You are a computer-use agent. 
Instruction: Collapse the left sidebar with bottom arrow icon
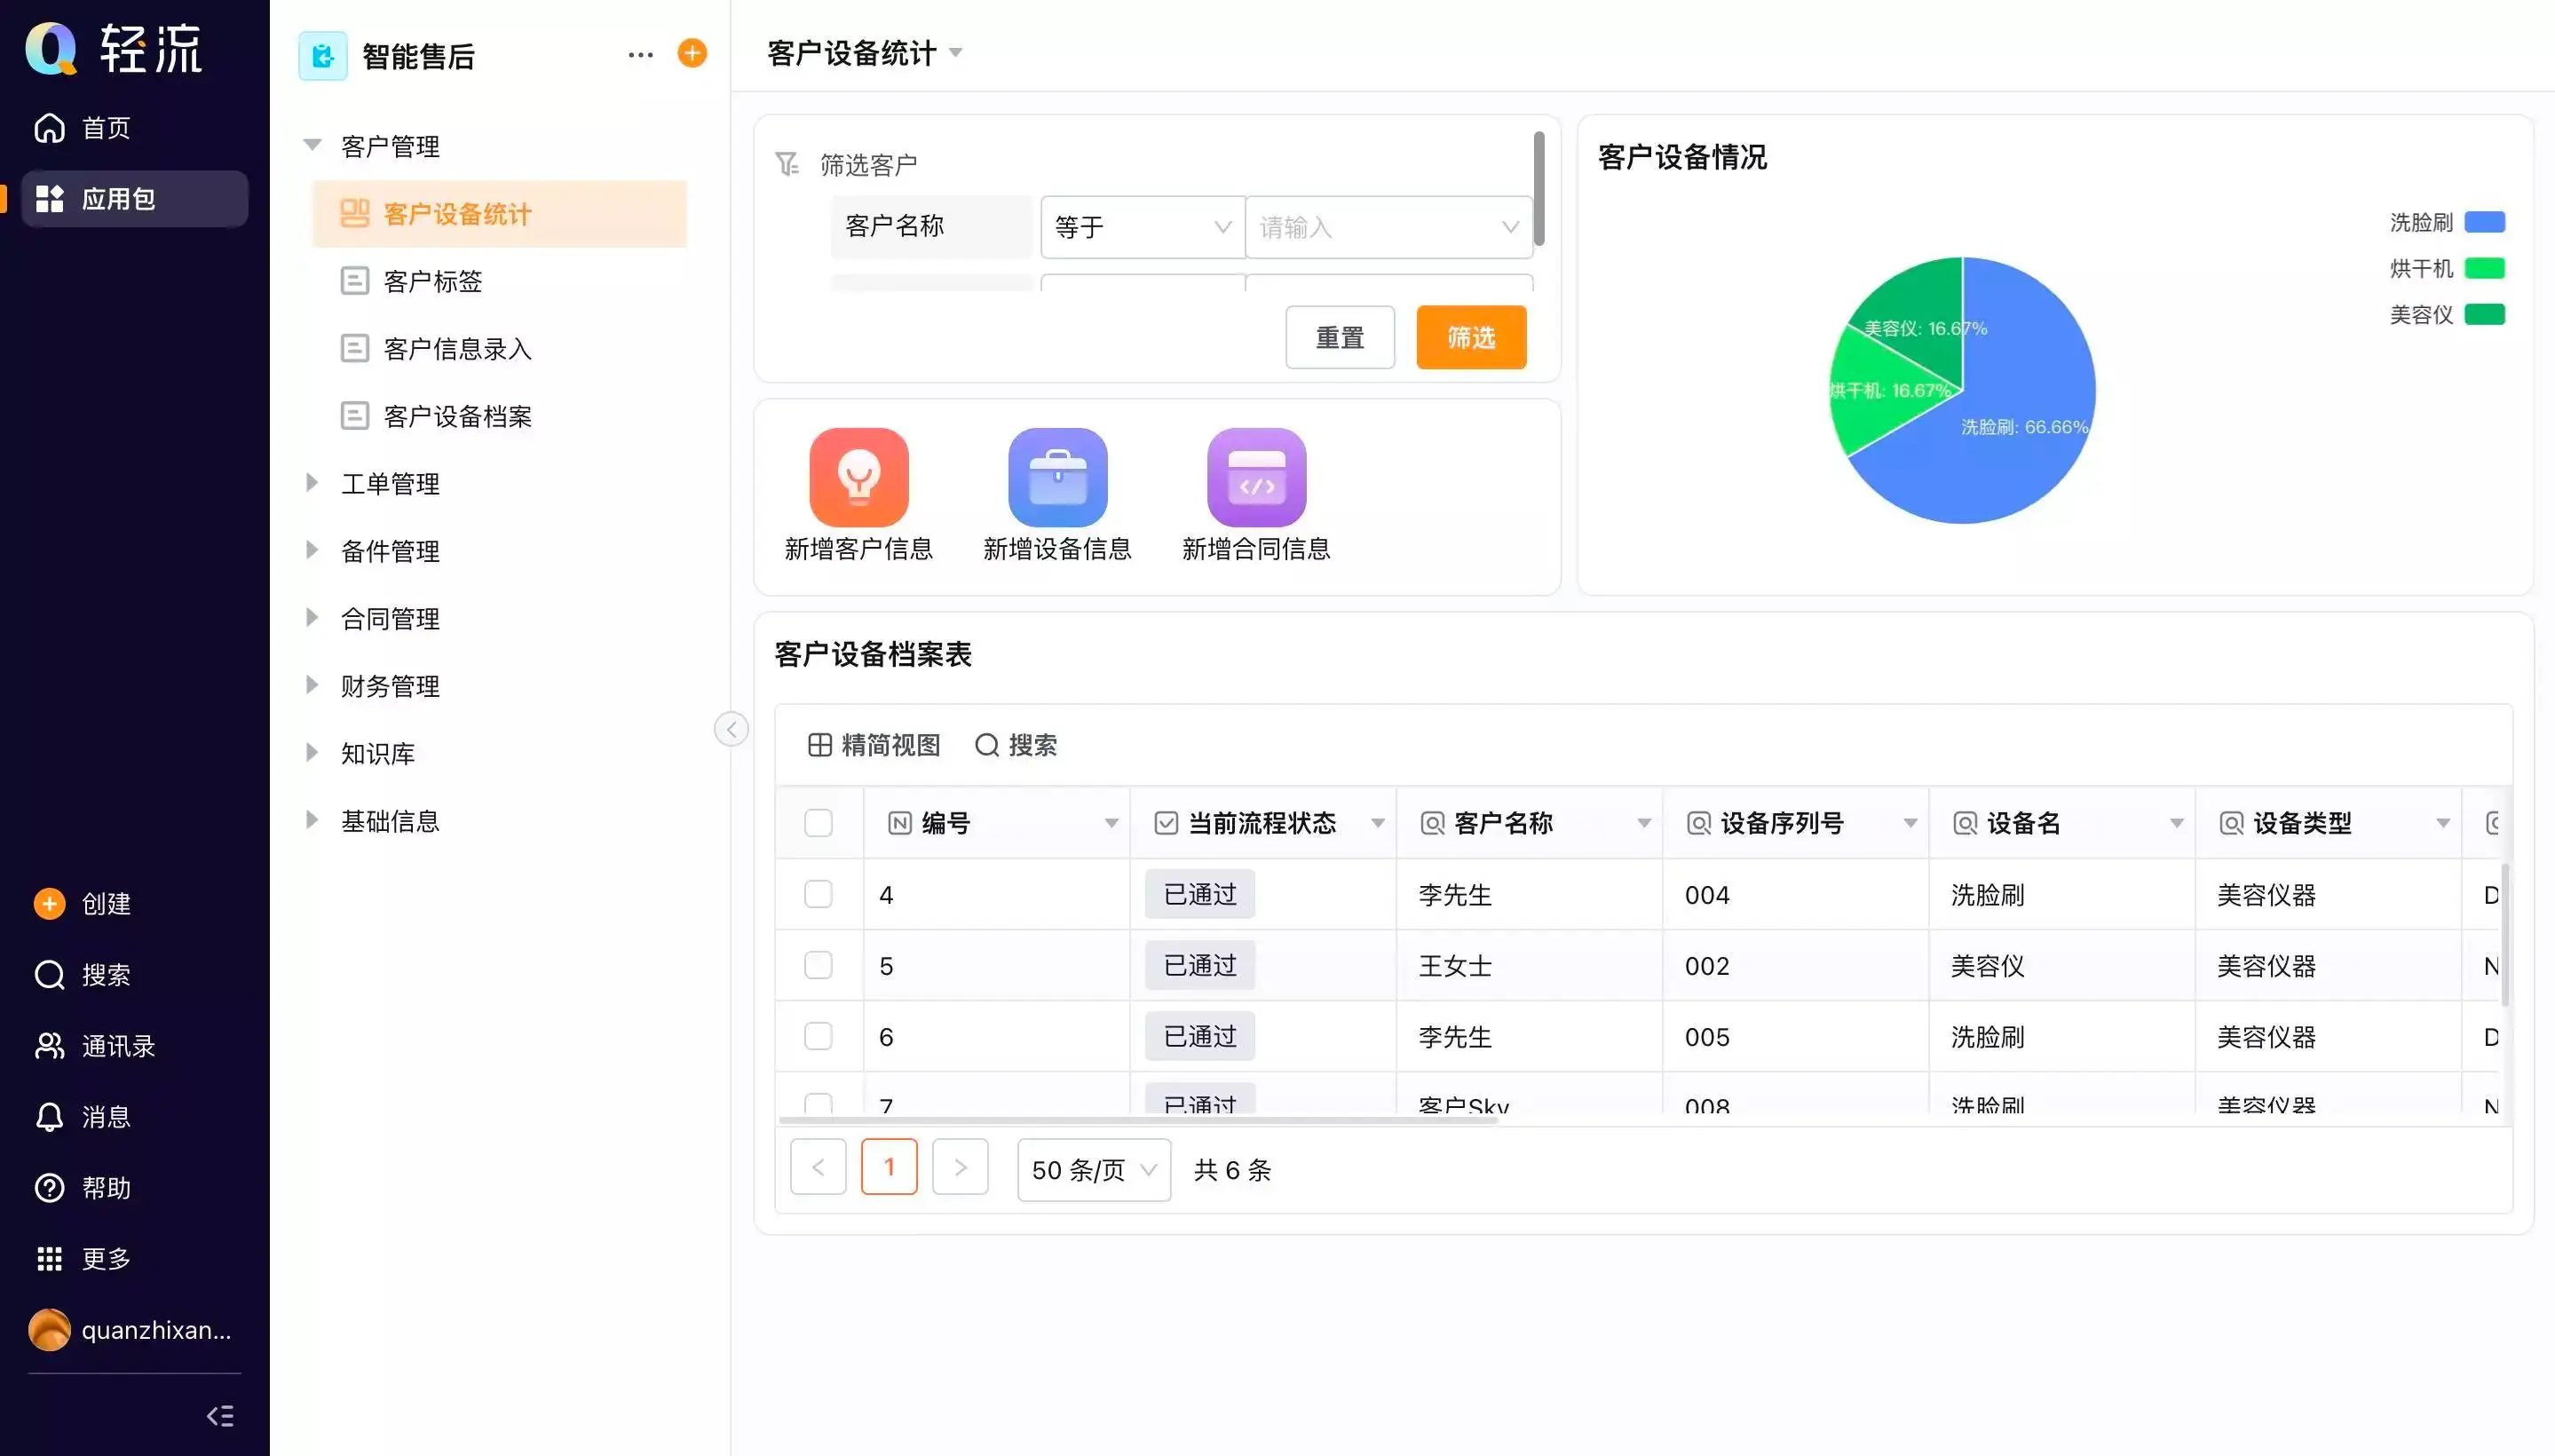point(220,1416)
